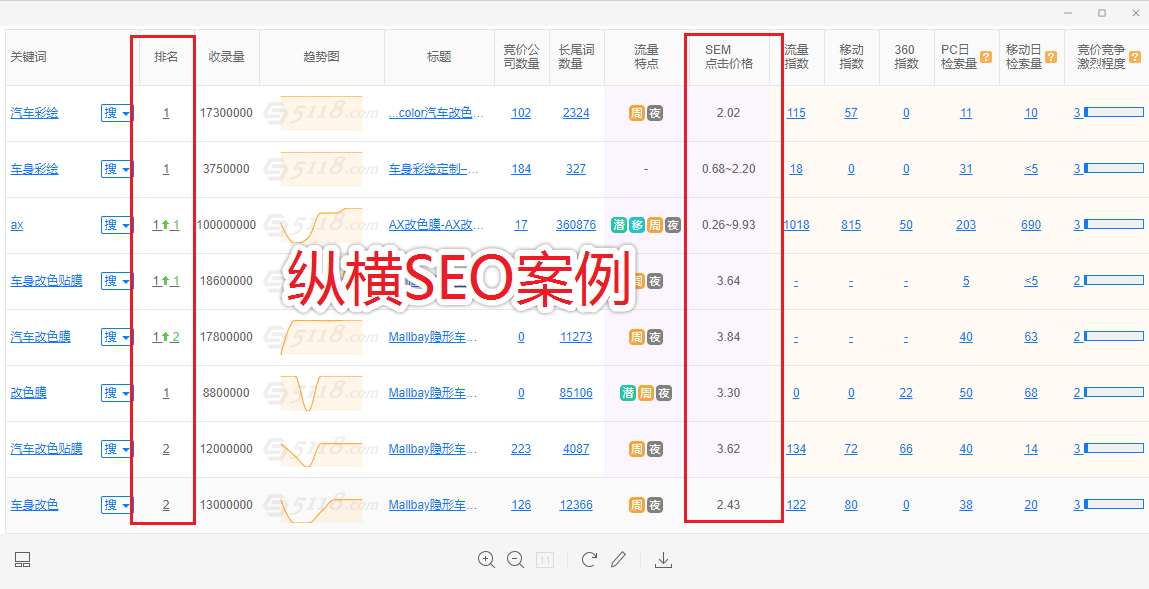Open the dropdown next to 搜 in 车身彩绘 row

pyautogui.click(x=127, y=169)
